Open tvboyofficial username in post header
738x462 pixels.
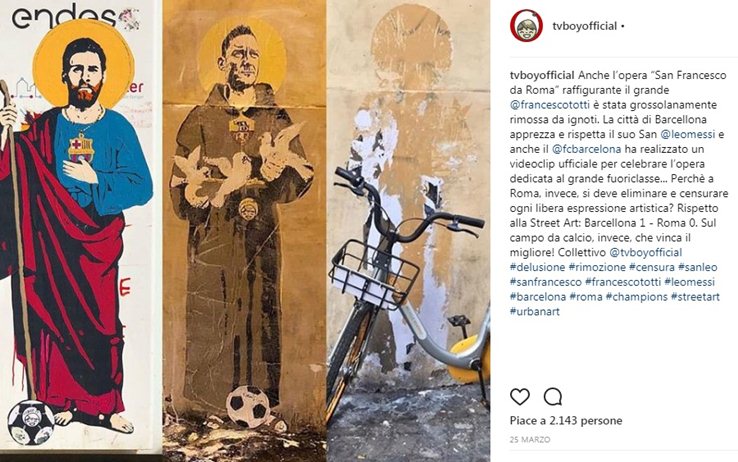[x=585, y=26]
